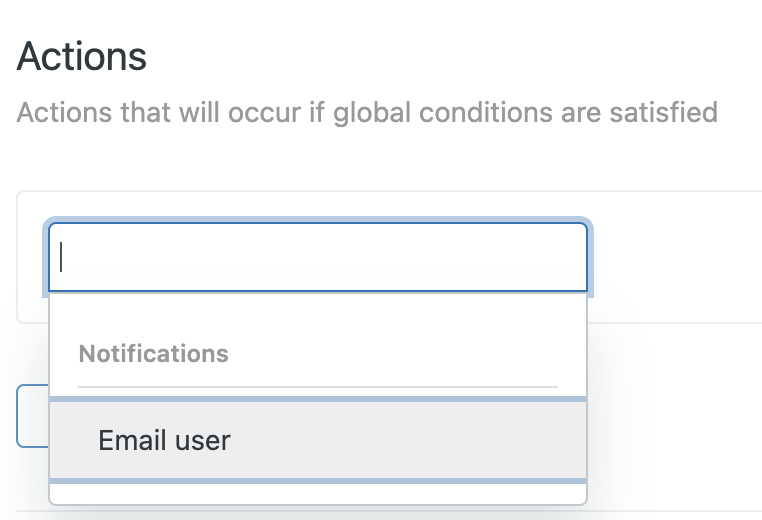Place the cursor in the action search box

pos(318,257)
